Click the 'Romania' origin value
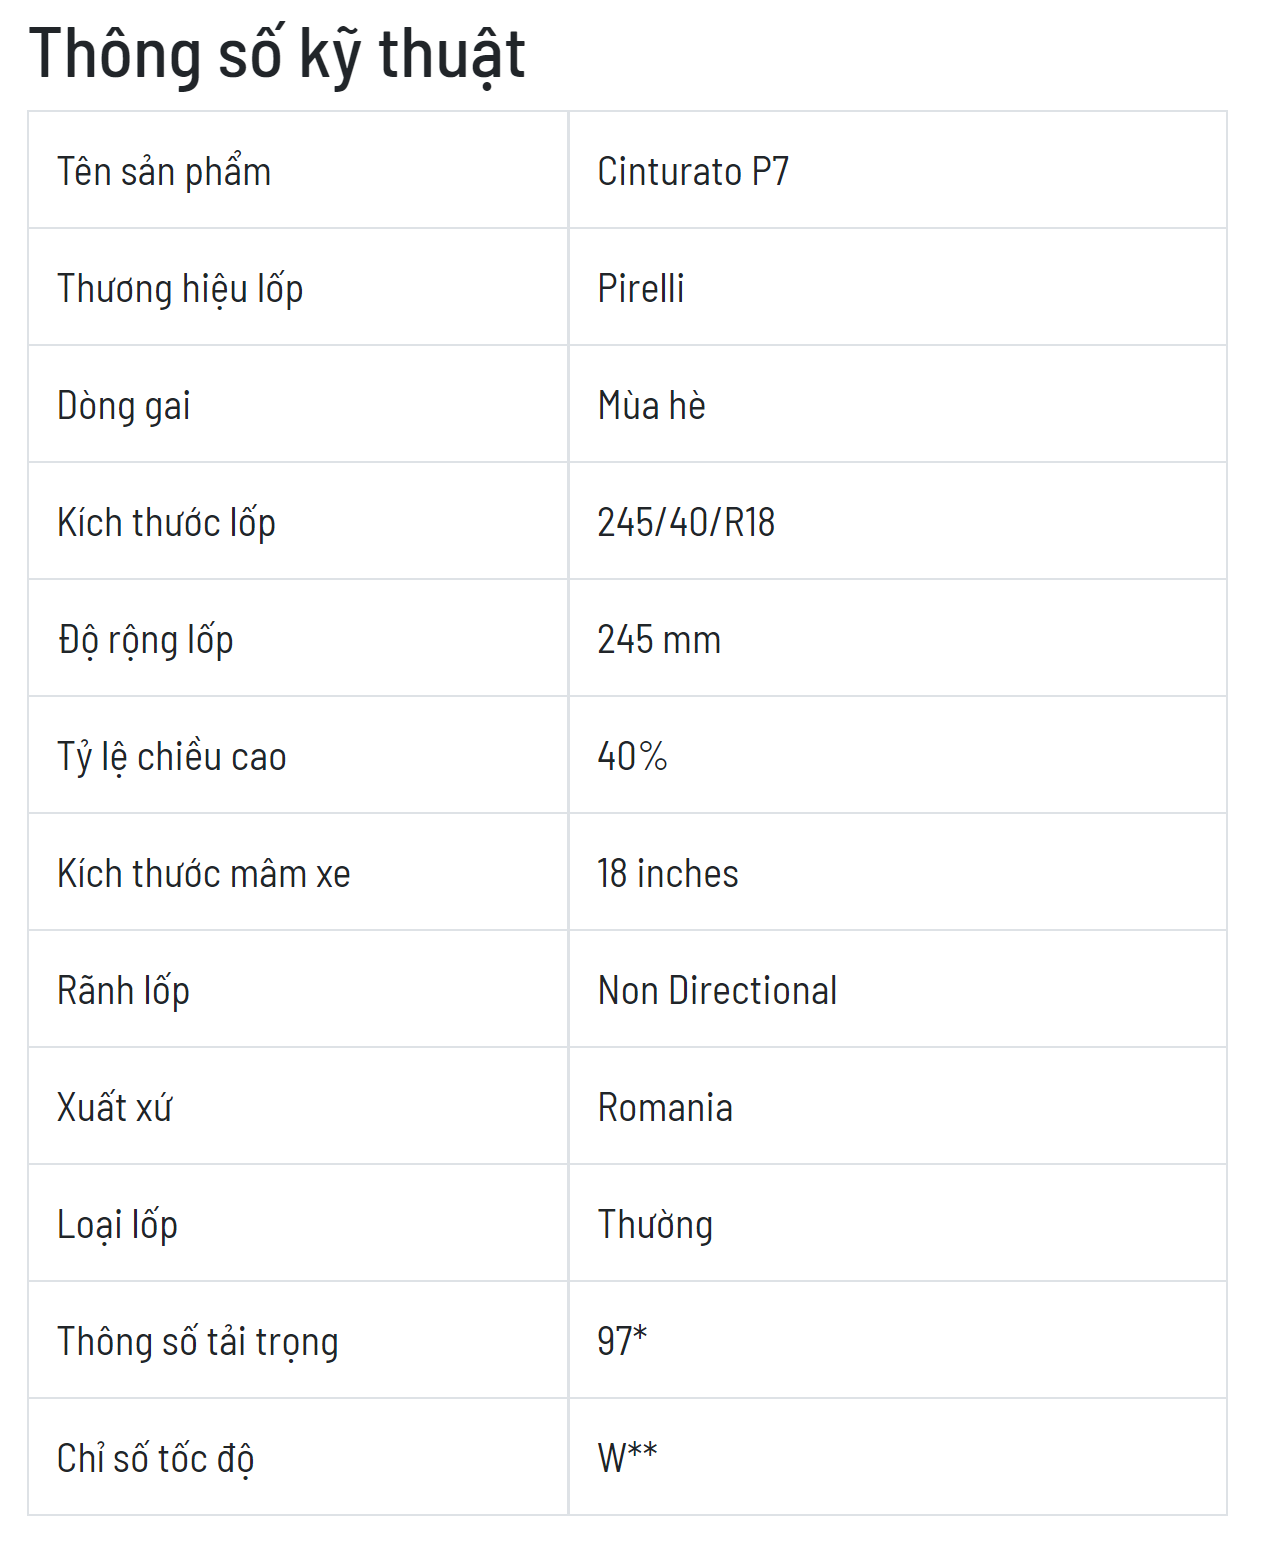This screenshot has height=1543, width=1269. (x=665, y=1107)
